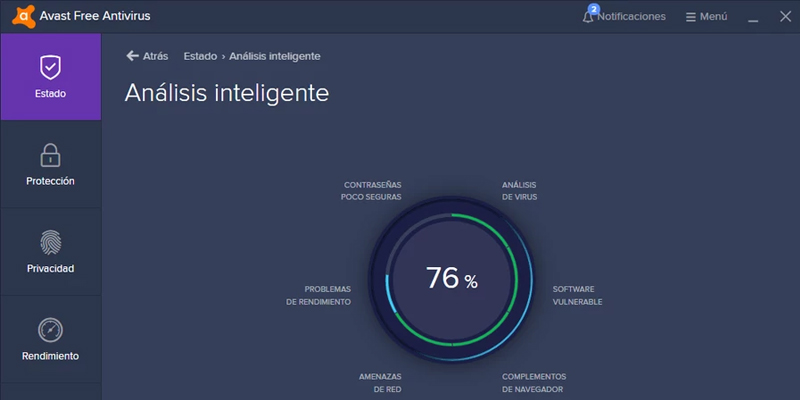Click the Notificaciones label
This screenshot has height=400, width=800.
632,17
